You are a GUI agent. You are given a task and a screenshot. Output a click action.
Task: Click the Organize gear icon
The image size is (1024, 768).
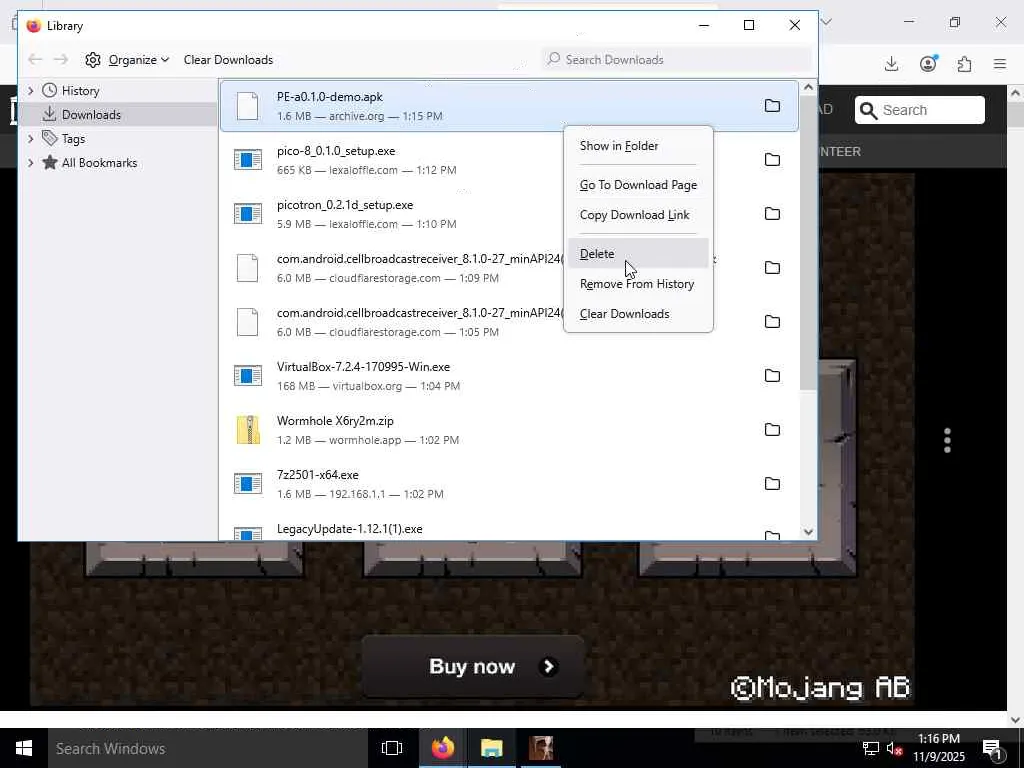[x=93, y=59]
